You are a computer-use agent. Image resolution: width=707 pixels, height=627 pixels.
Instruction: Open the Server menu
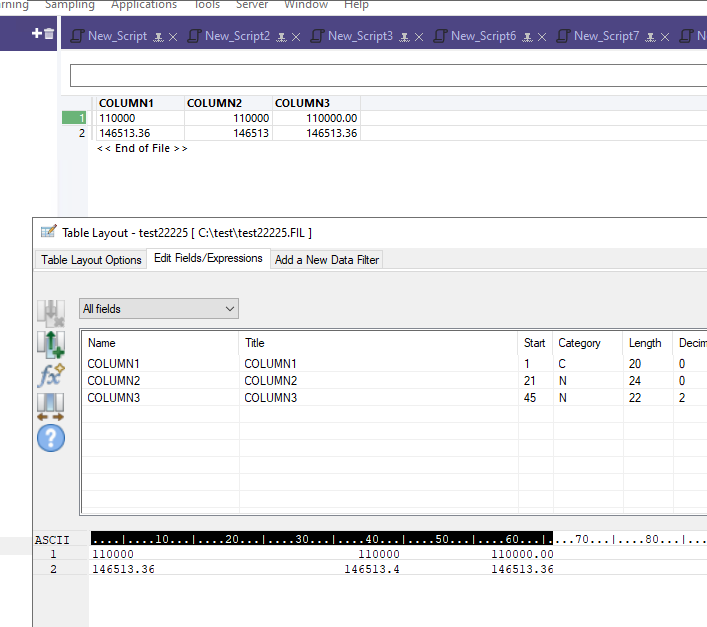coord(252,5)
